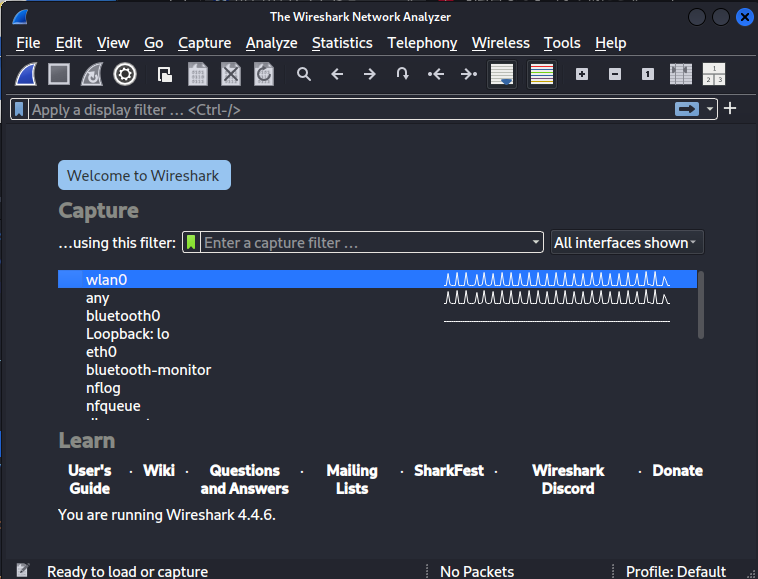The width and height of the screenshot is (758, 579).
Task: Go to last packet icon
Action: [468, 74]
